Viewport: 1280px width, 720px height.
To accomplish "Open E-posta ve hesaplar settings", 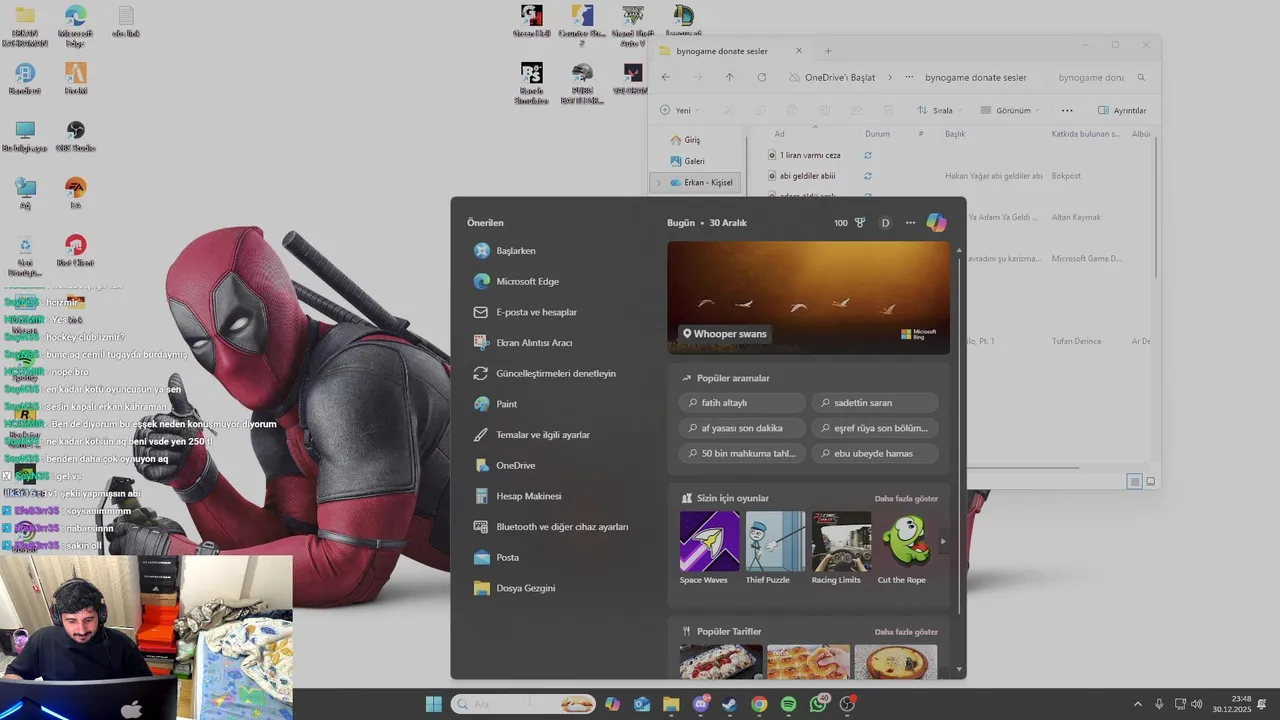I will tap(525, 312).
